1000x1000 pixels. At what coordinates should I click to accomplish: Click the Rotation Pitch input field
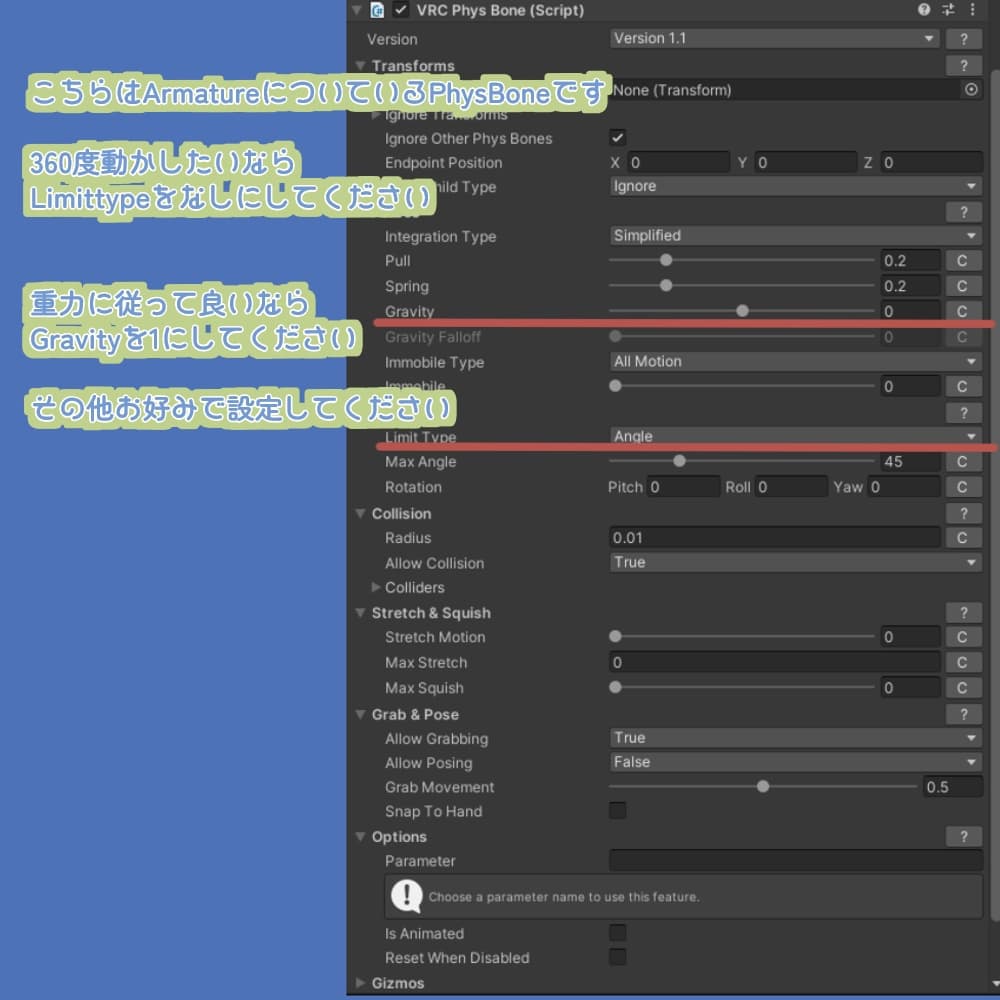(683, 487)
